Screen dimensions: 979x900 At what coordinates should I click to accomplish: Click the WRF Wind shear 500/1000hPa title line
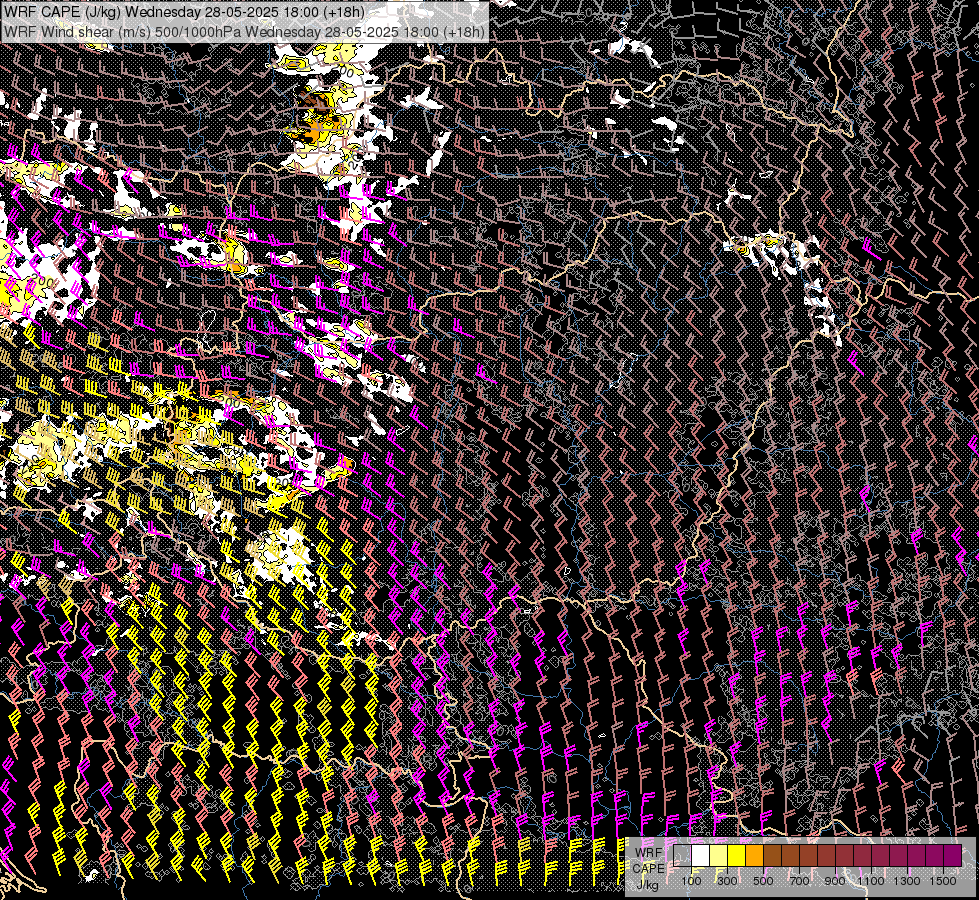(244, 31)
